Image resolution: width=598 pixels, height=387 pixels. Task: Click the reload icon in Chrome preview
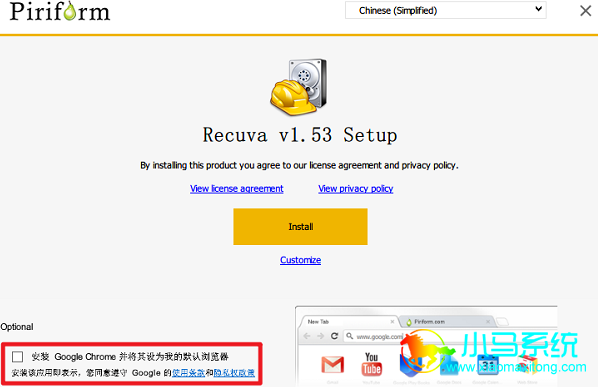[334, 336]
